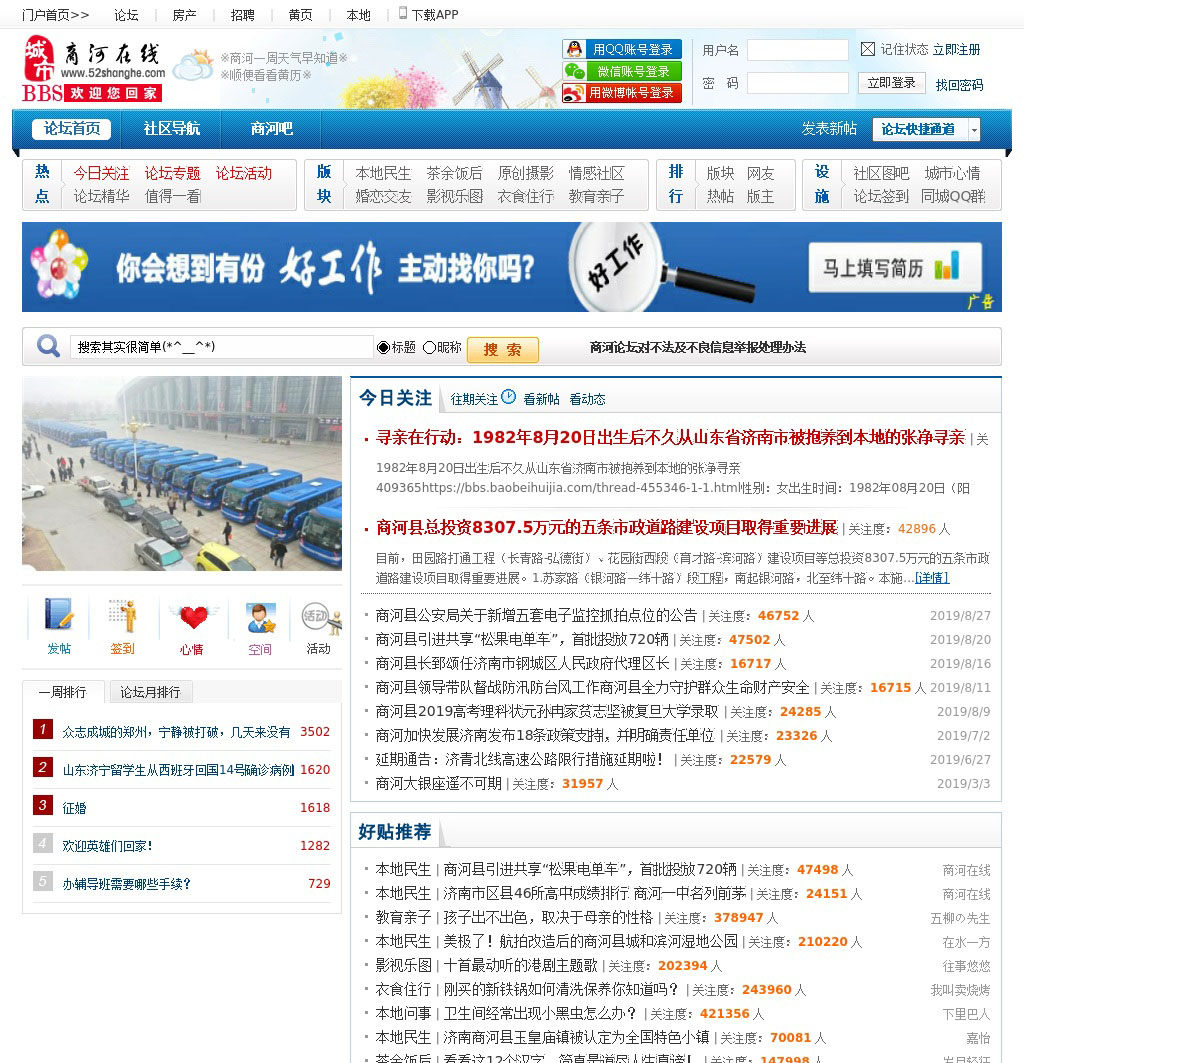Click the phone icon beside 下载APP
Screen dimensions: 1200x1063
pyautogui.click(x=403, y=13)
